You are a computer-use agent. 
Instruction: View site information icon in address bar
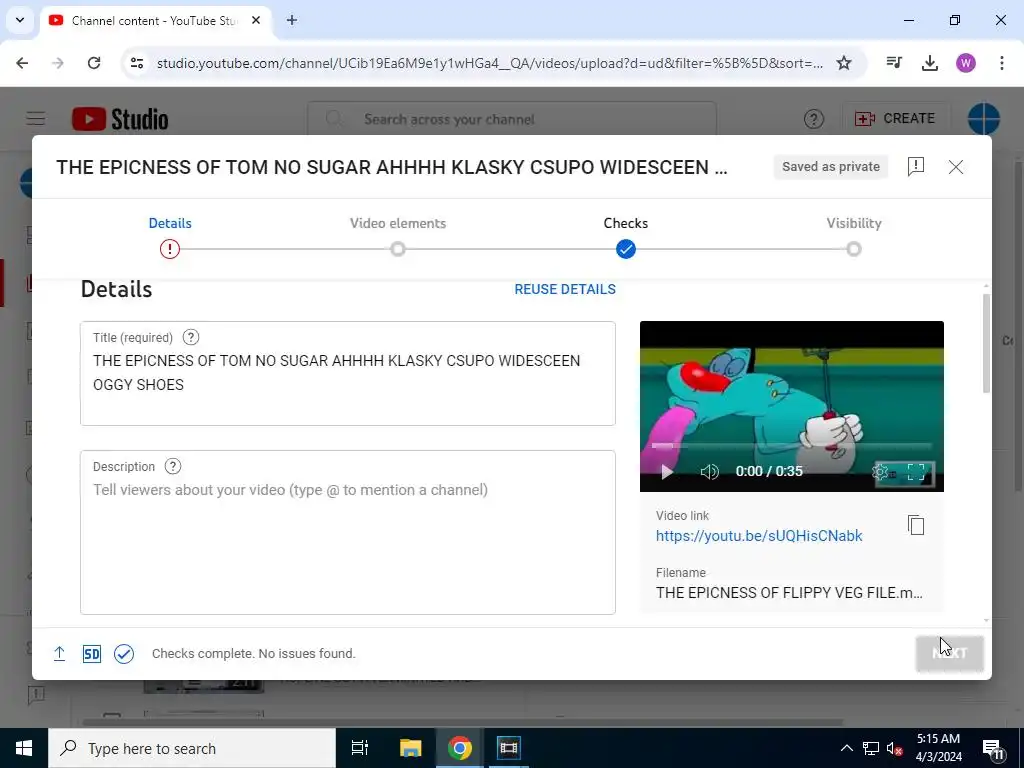point(136,63)
